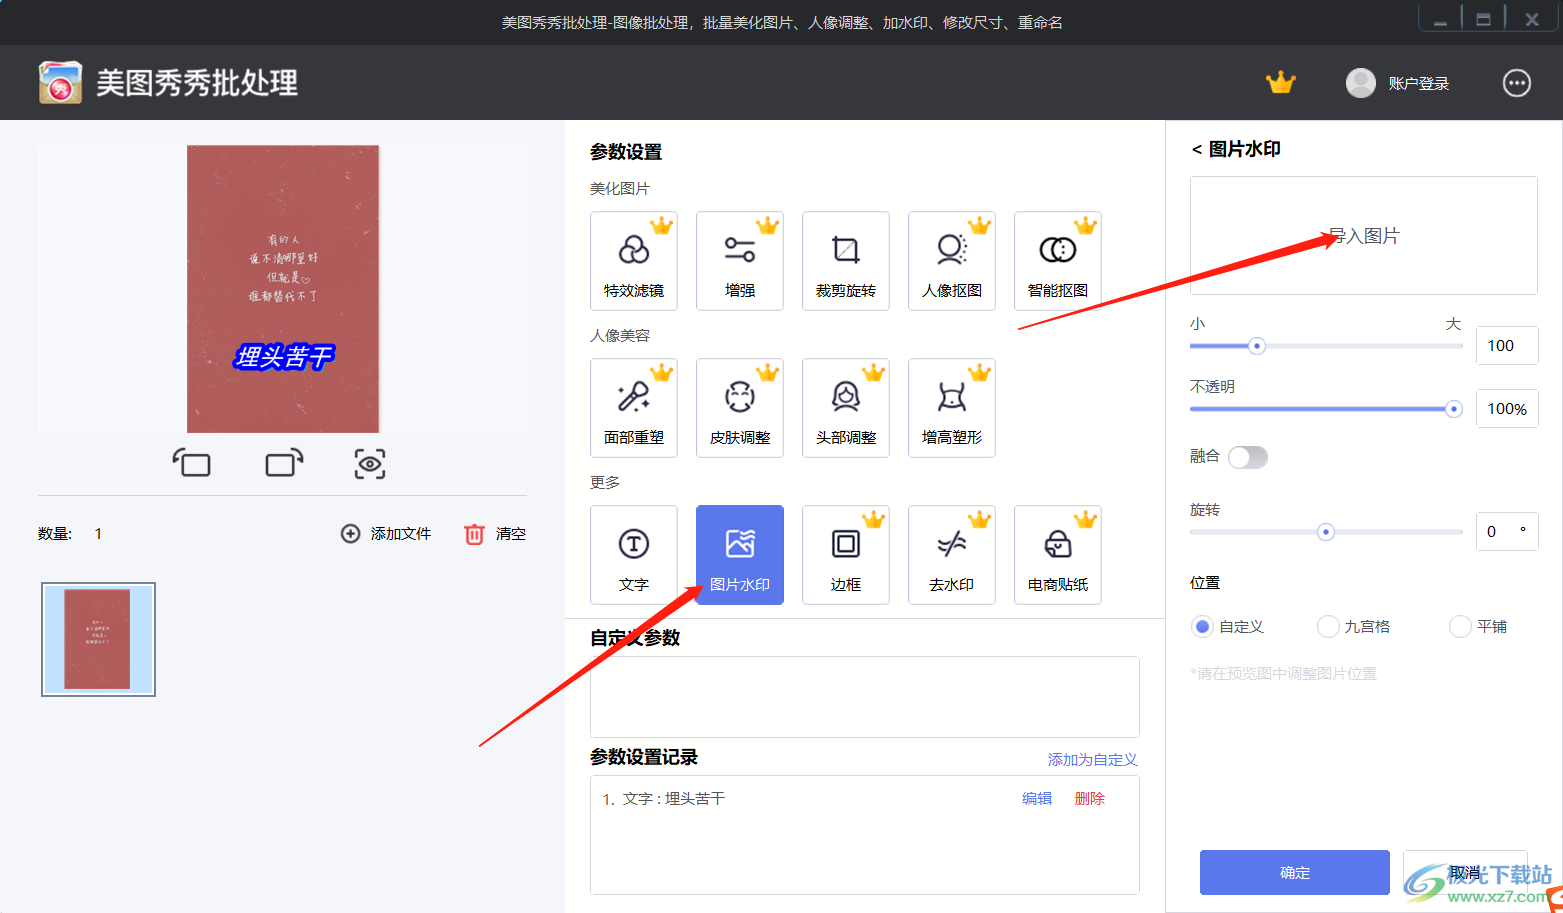This screenshot has height=913, width=1563.
Task: Click the red preview image
Action: [x=283, y=289]
